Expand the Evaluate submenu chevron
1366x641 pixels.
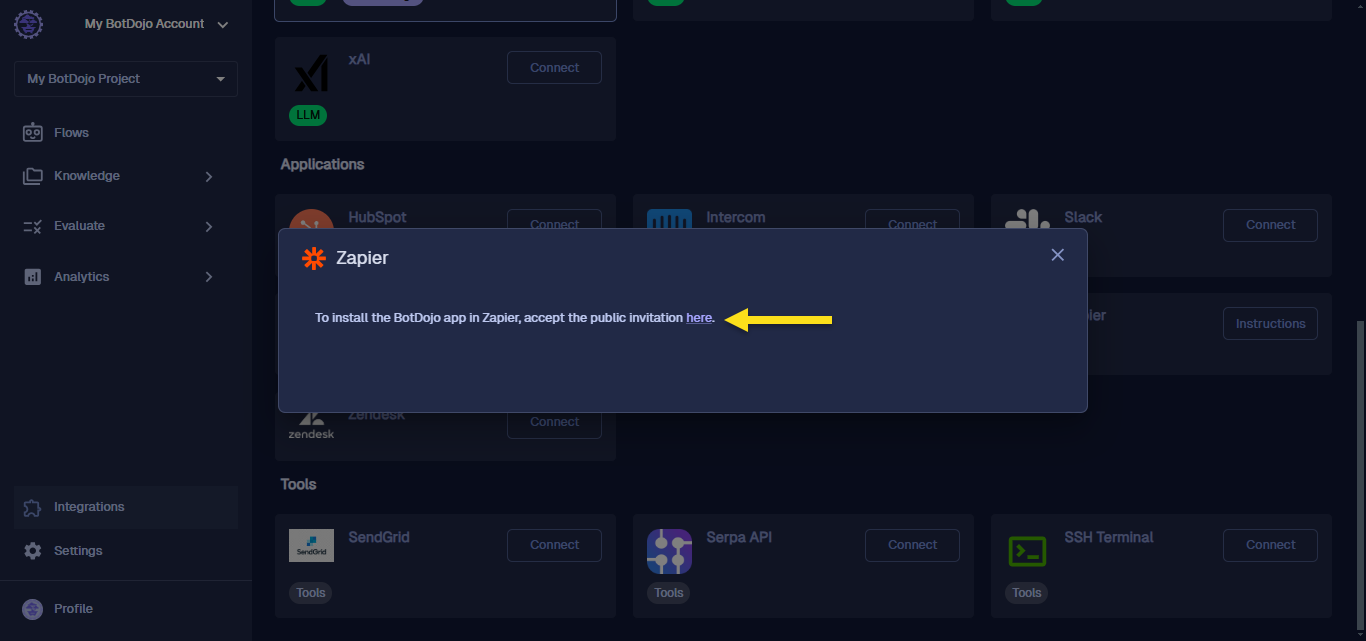tap(209, 227)
